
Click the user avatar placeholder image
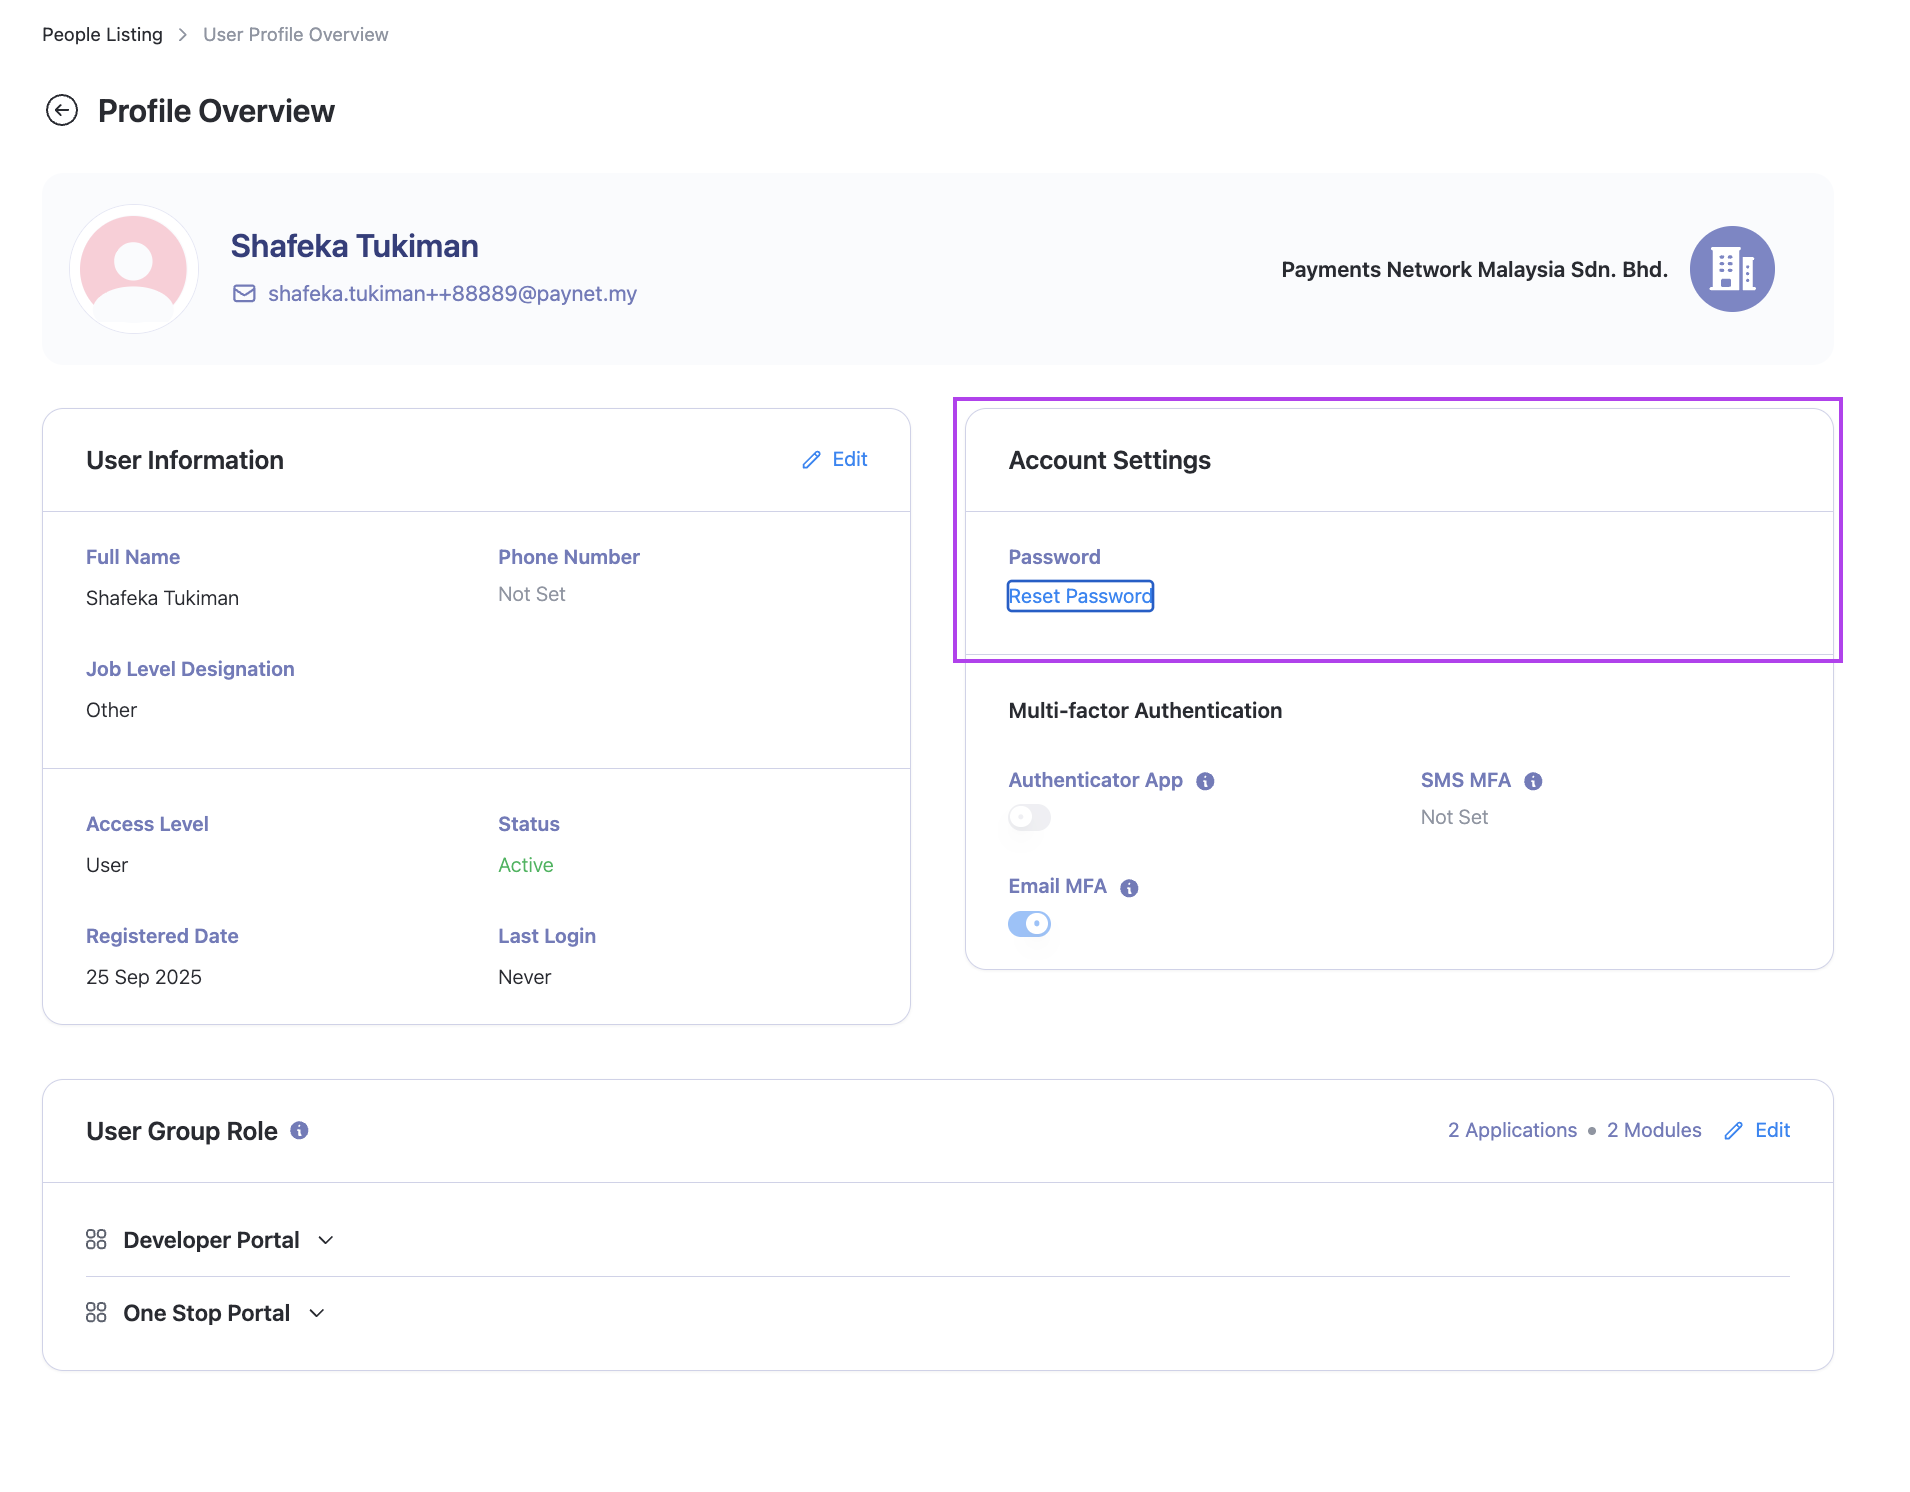point(134,269)
